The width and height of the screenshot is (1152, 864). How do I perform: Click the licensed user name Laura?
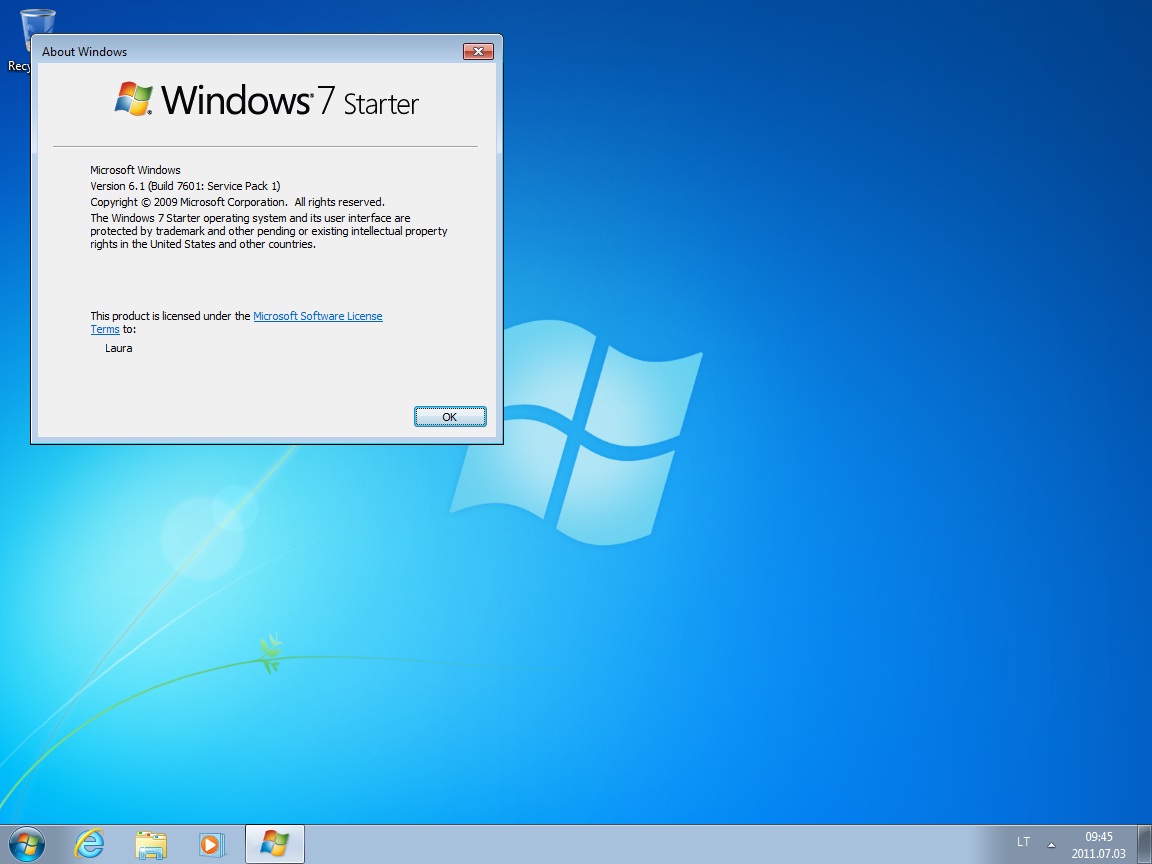pyautogui.click(x=118, y=348)
